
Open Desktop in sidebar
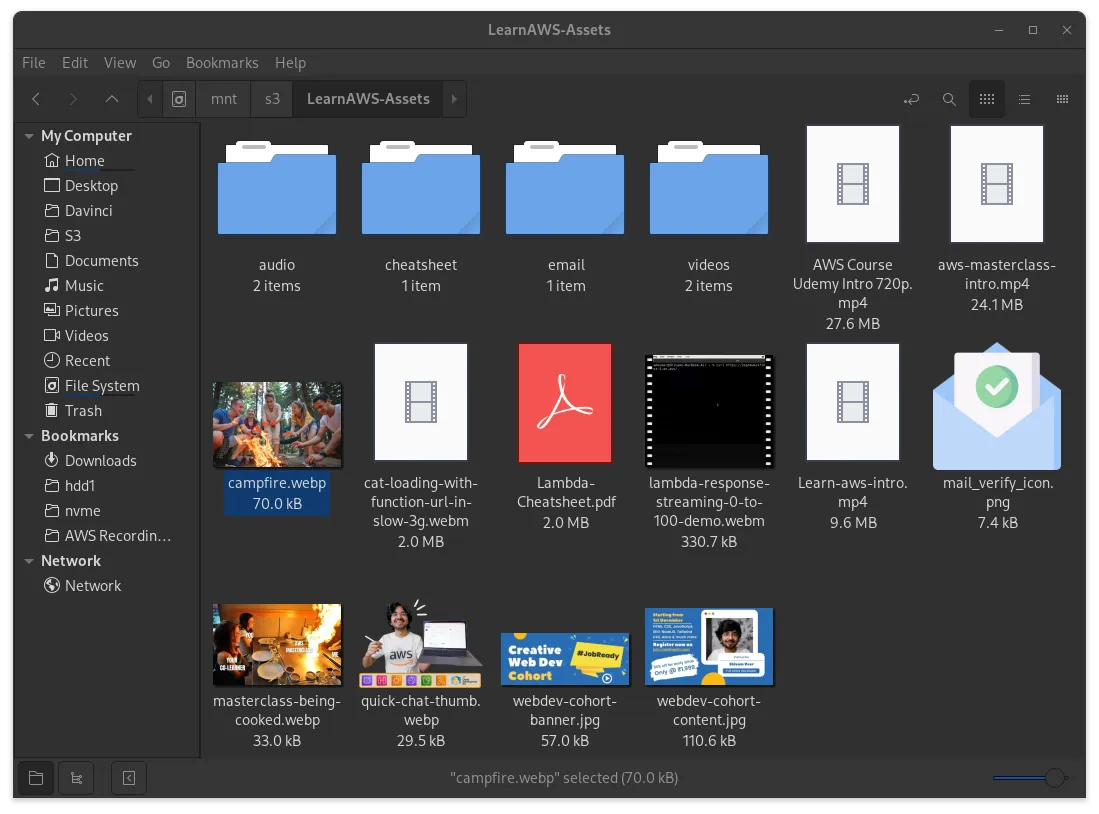pos(91,186)
